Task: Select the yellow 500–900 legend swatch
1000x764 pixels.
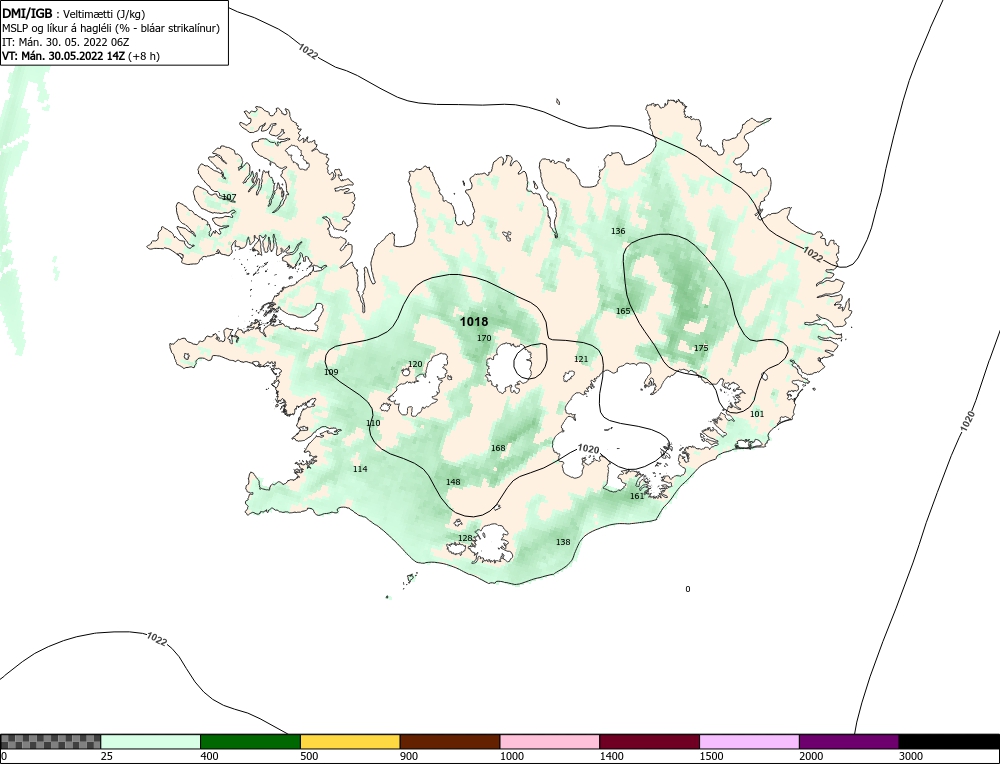Action: tap(350, 741)
